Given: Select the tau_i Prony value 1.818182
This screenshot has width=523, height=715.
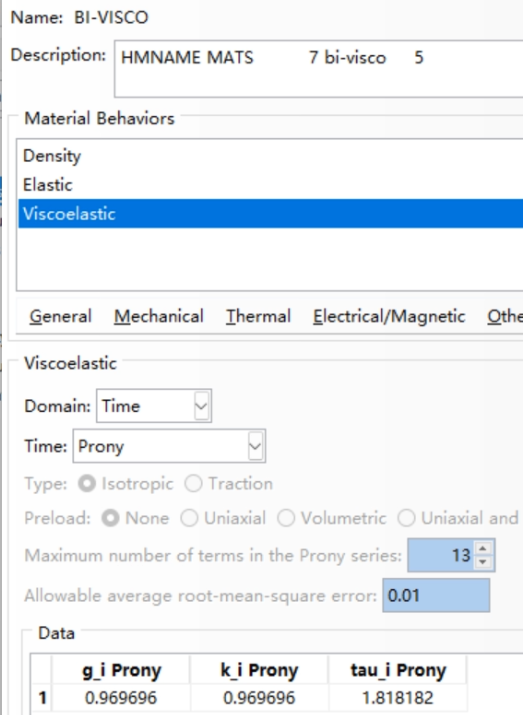Looking at the screenshot, I should pos(397,698).
